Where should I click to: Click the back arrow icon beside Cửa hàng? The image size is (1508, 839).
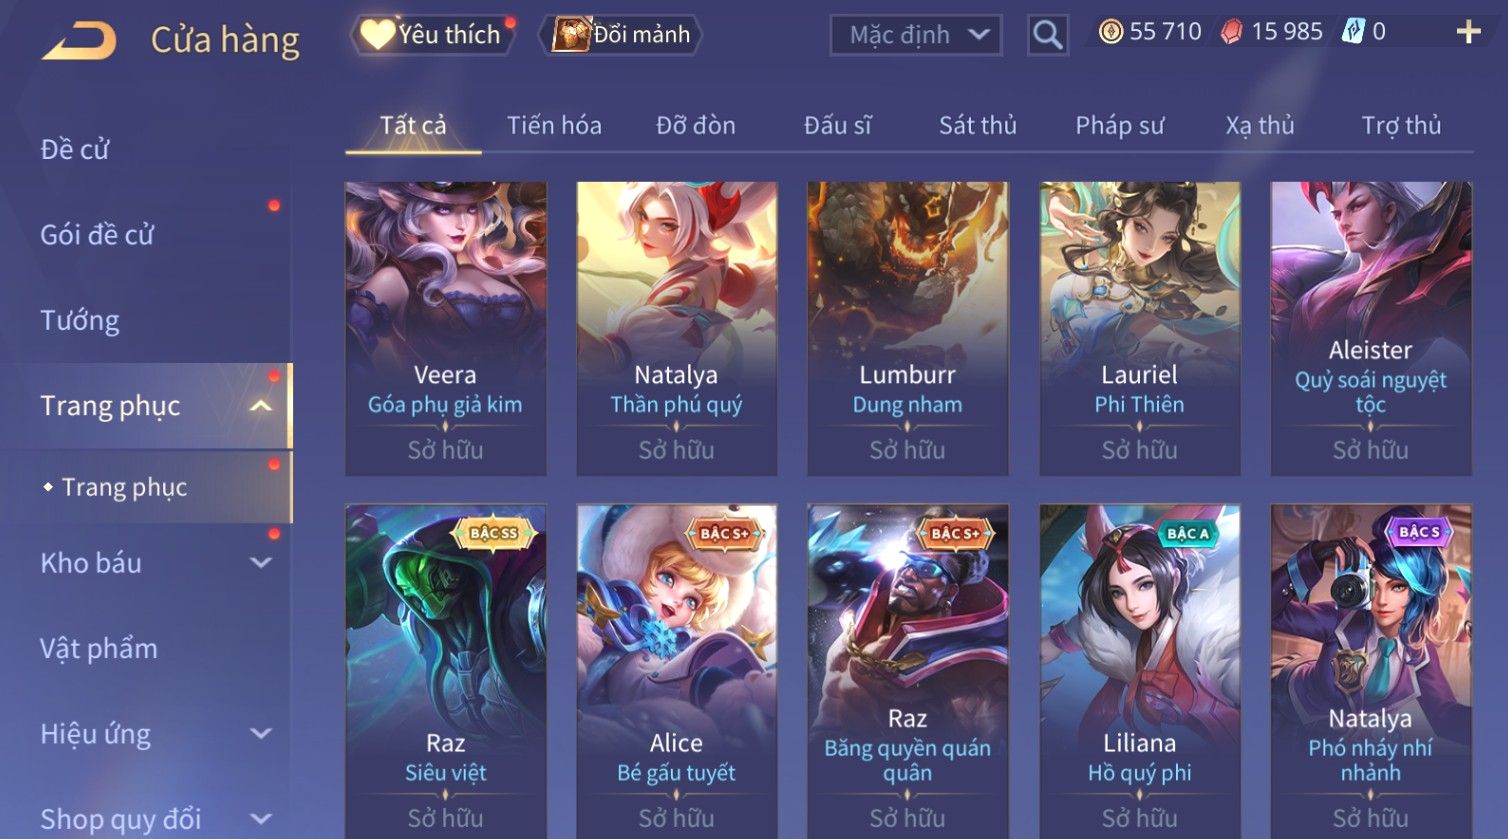click(x=79, y=41)
